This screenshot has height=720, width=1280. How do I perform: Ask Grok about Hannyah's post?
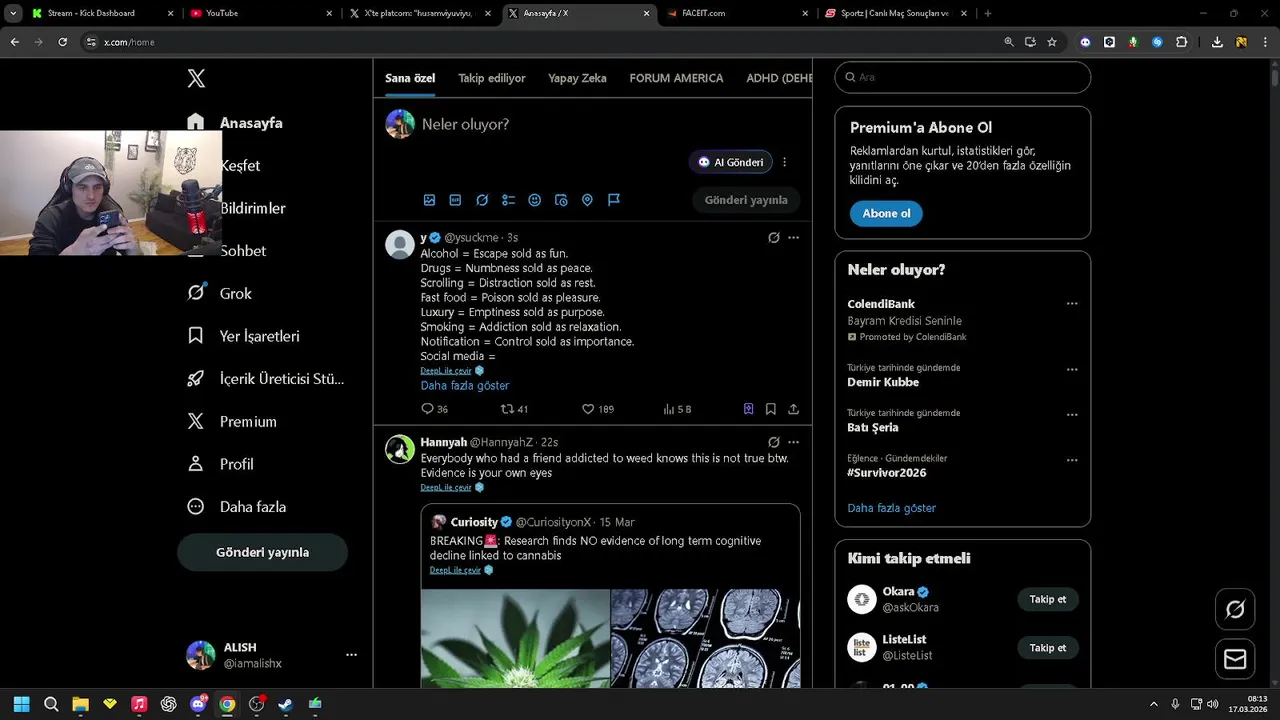tap(773, 442)
